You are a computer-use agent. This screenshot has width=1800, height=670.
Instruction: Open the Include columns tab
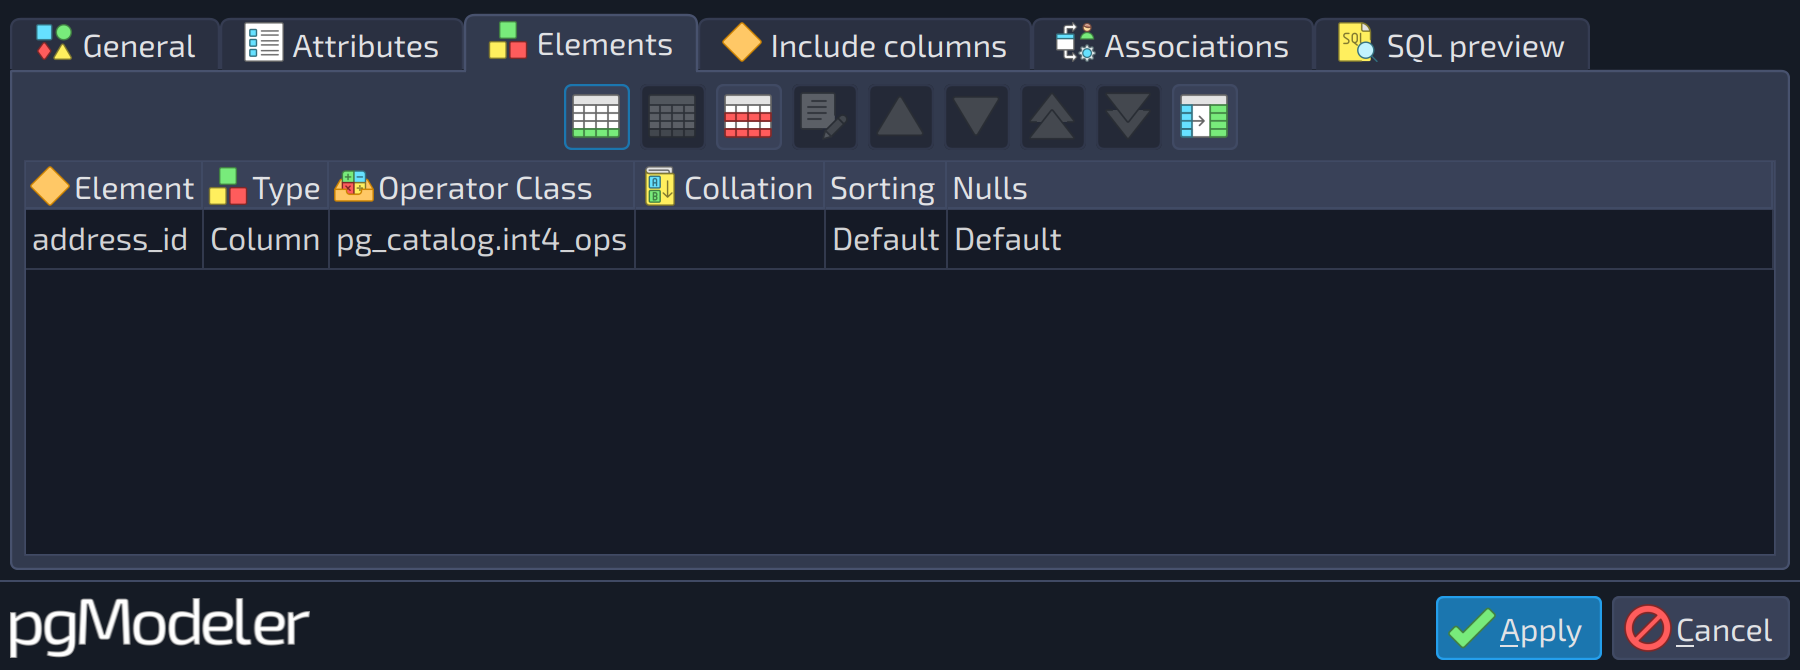[x=865, y=45]
